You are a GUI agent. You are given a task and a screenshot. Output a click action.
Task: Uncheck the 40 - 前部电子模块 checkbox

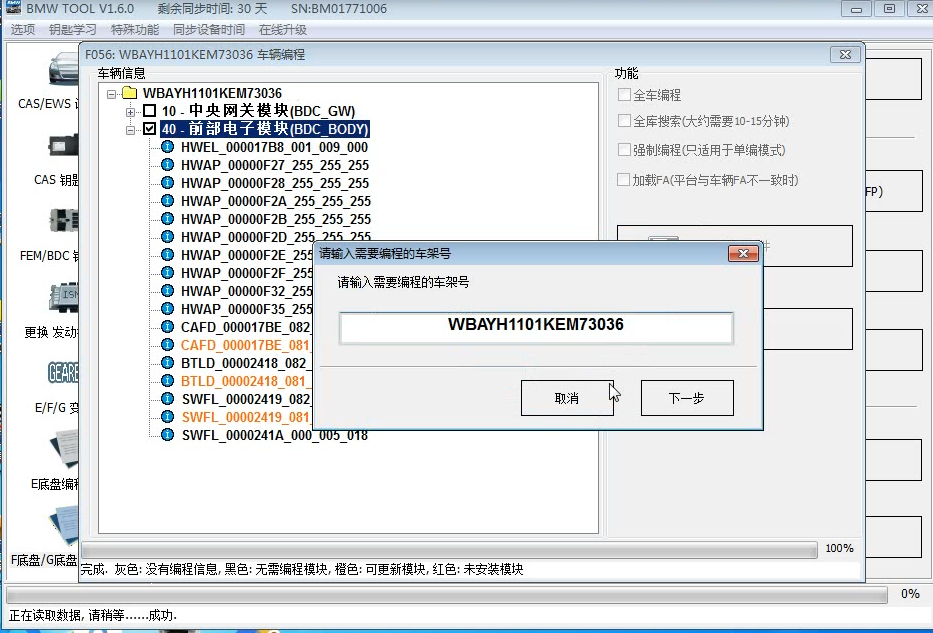point(149,129)
